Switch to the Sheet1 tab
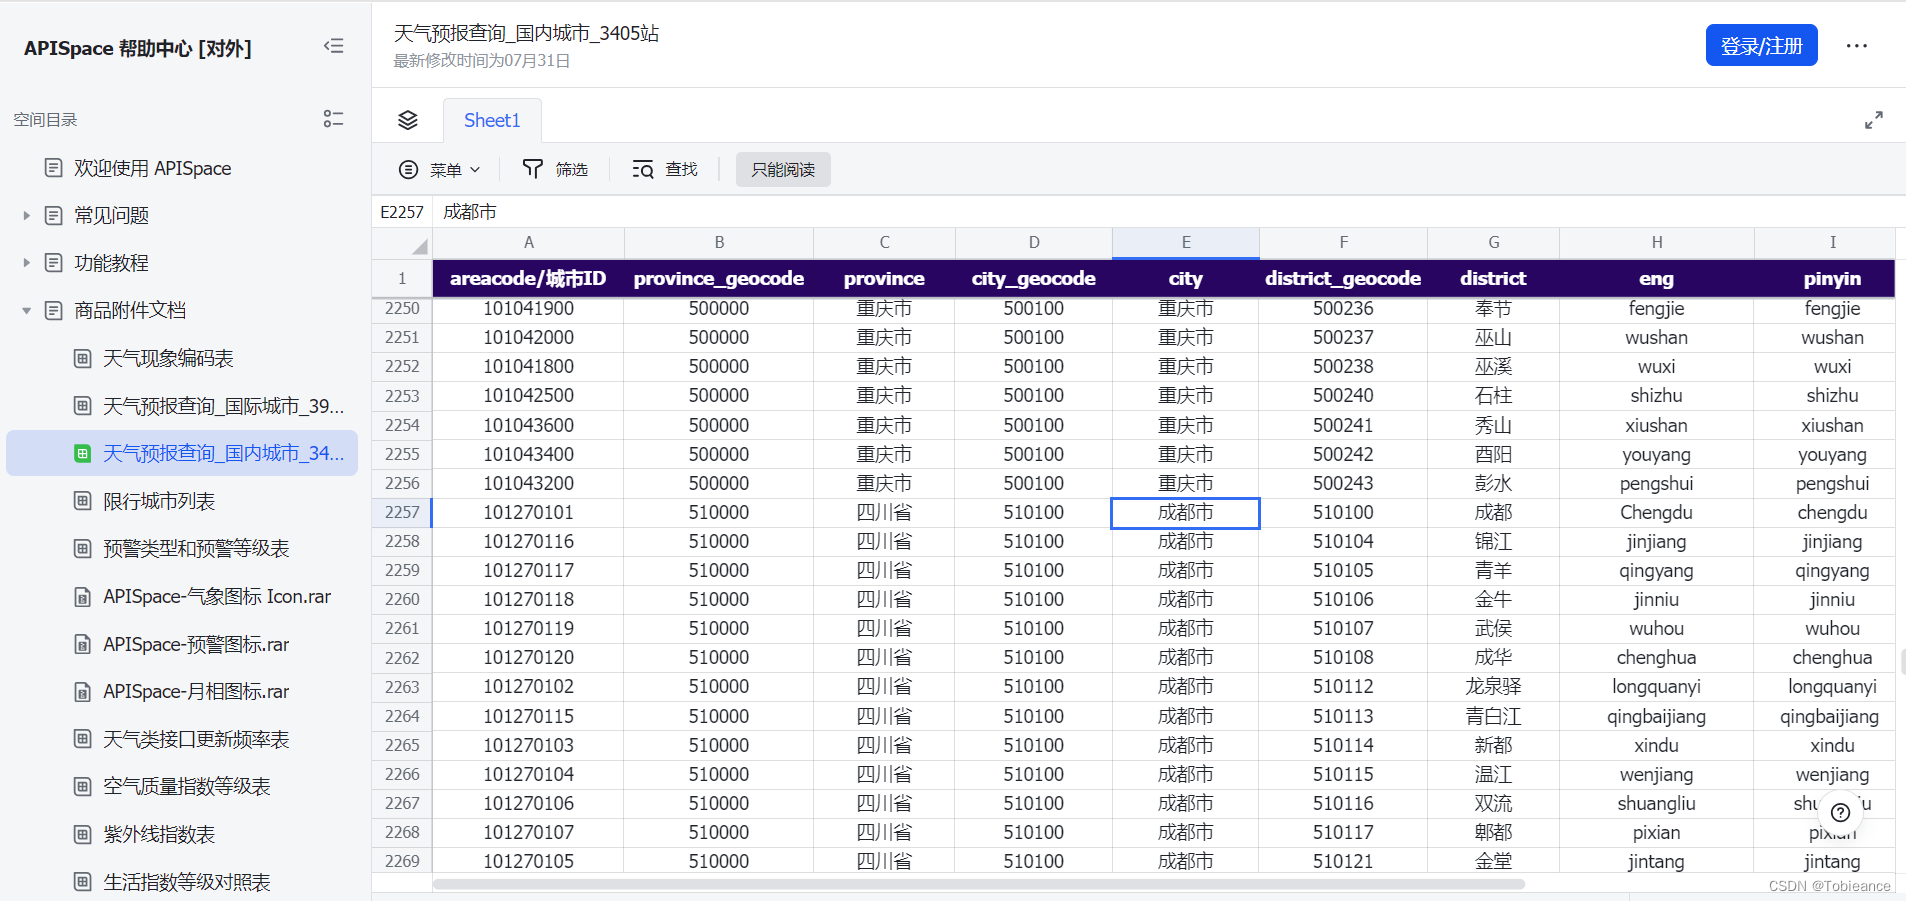 pos(492,120)
